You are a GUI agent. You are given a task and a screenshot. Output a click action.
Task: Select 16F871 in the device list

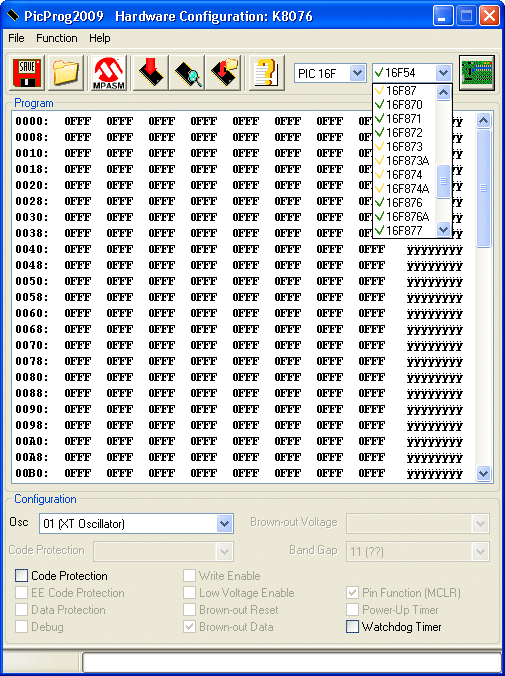(x=404, y=119)
